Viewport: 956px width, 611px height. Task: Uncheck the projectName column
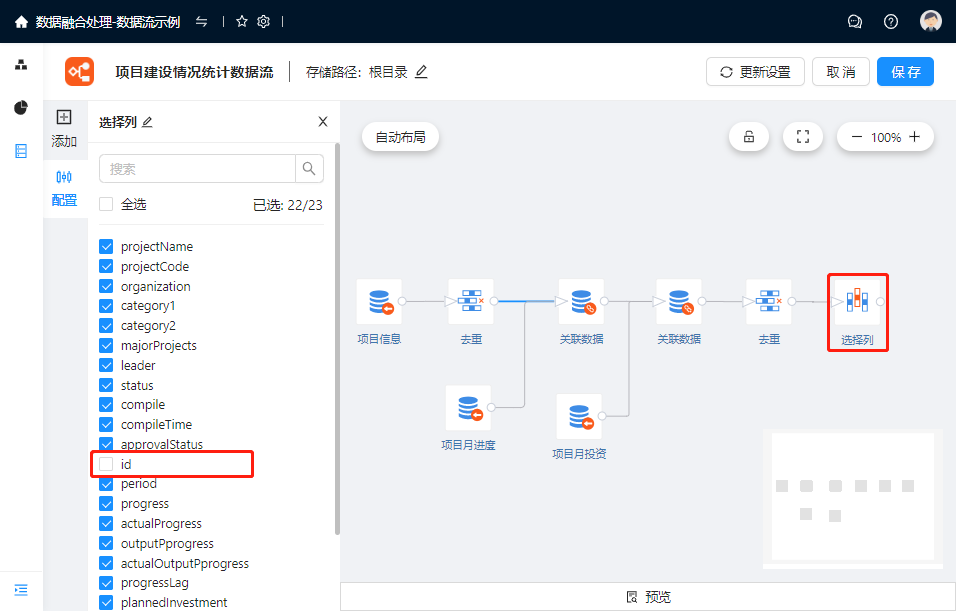[x=107, y=246]
